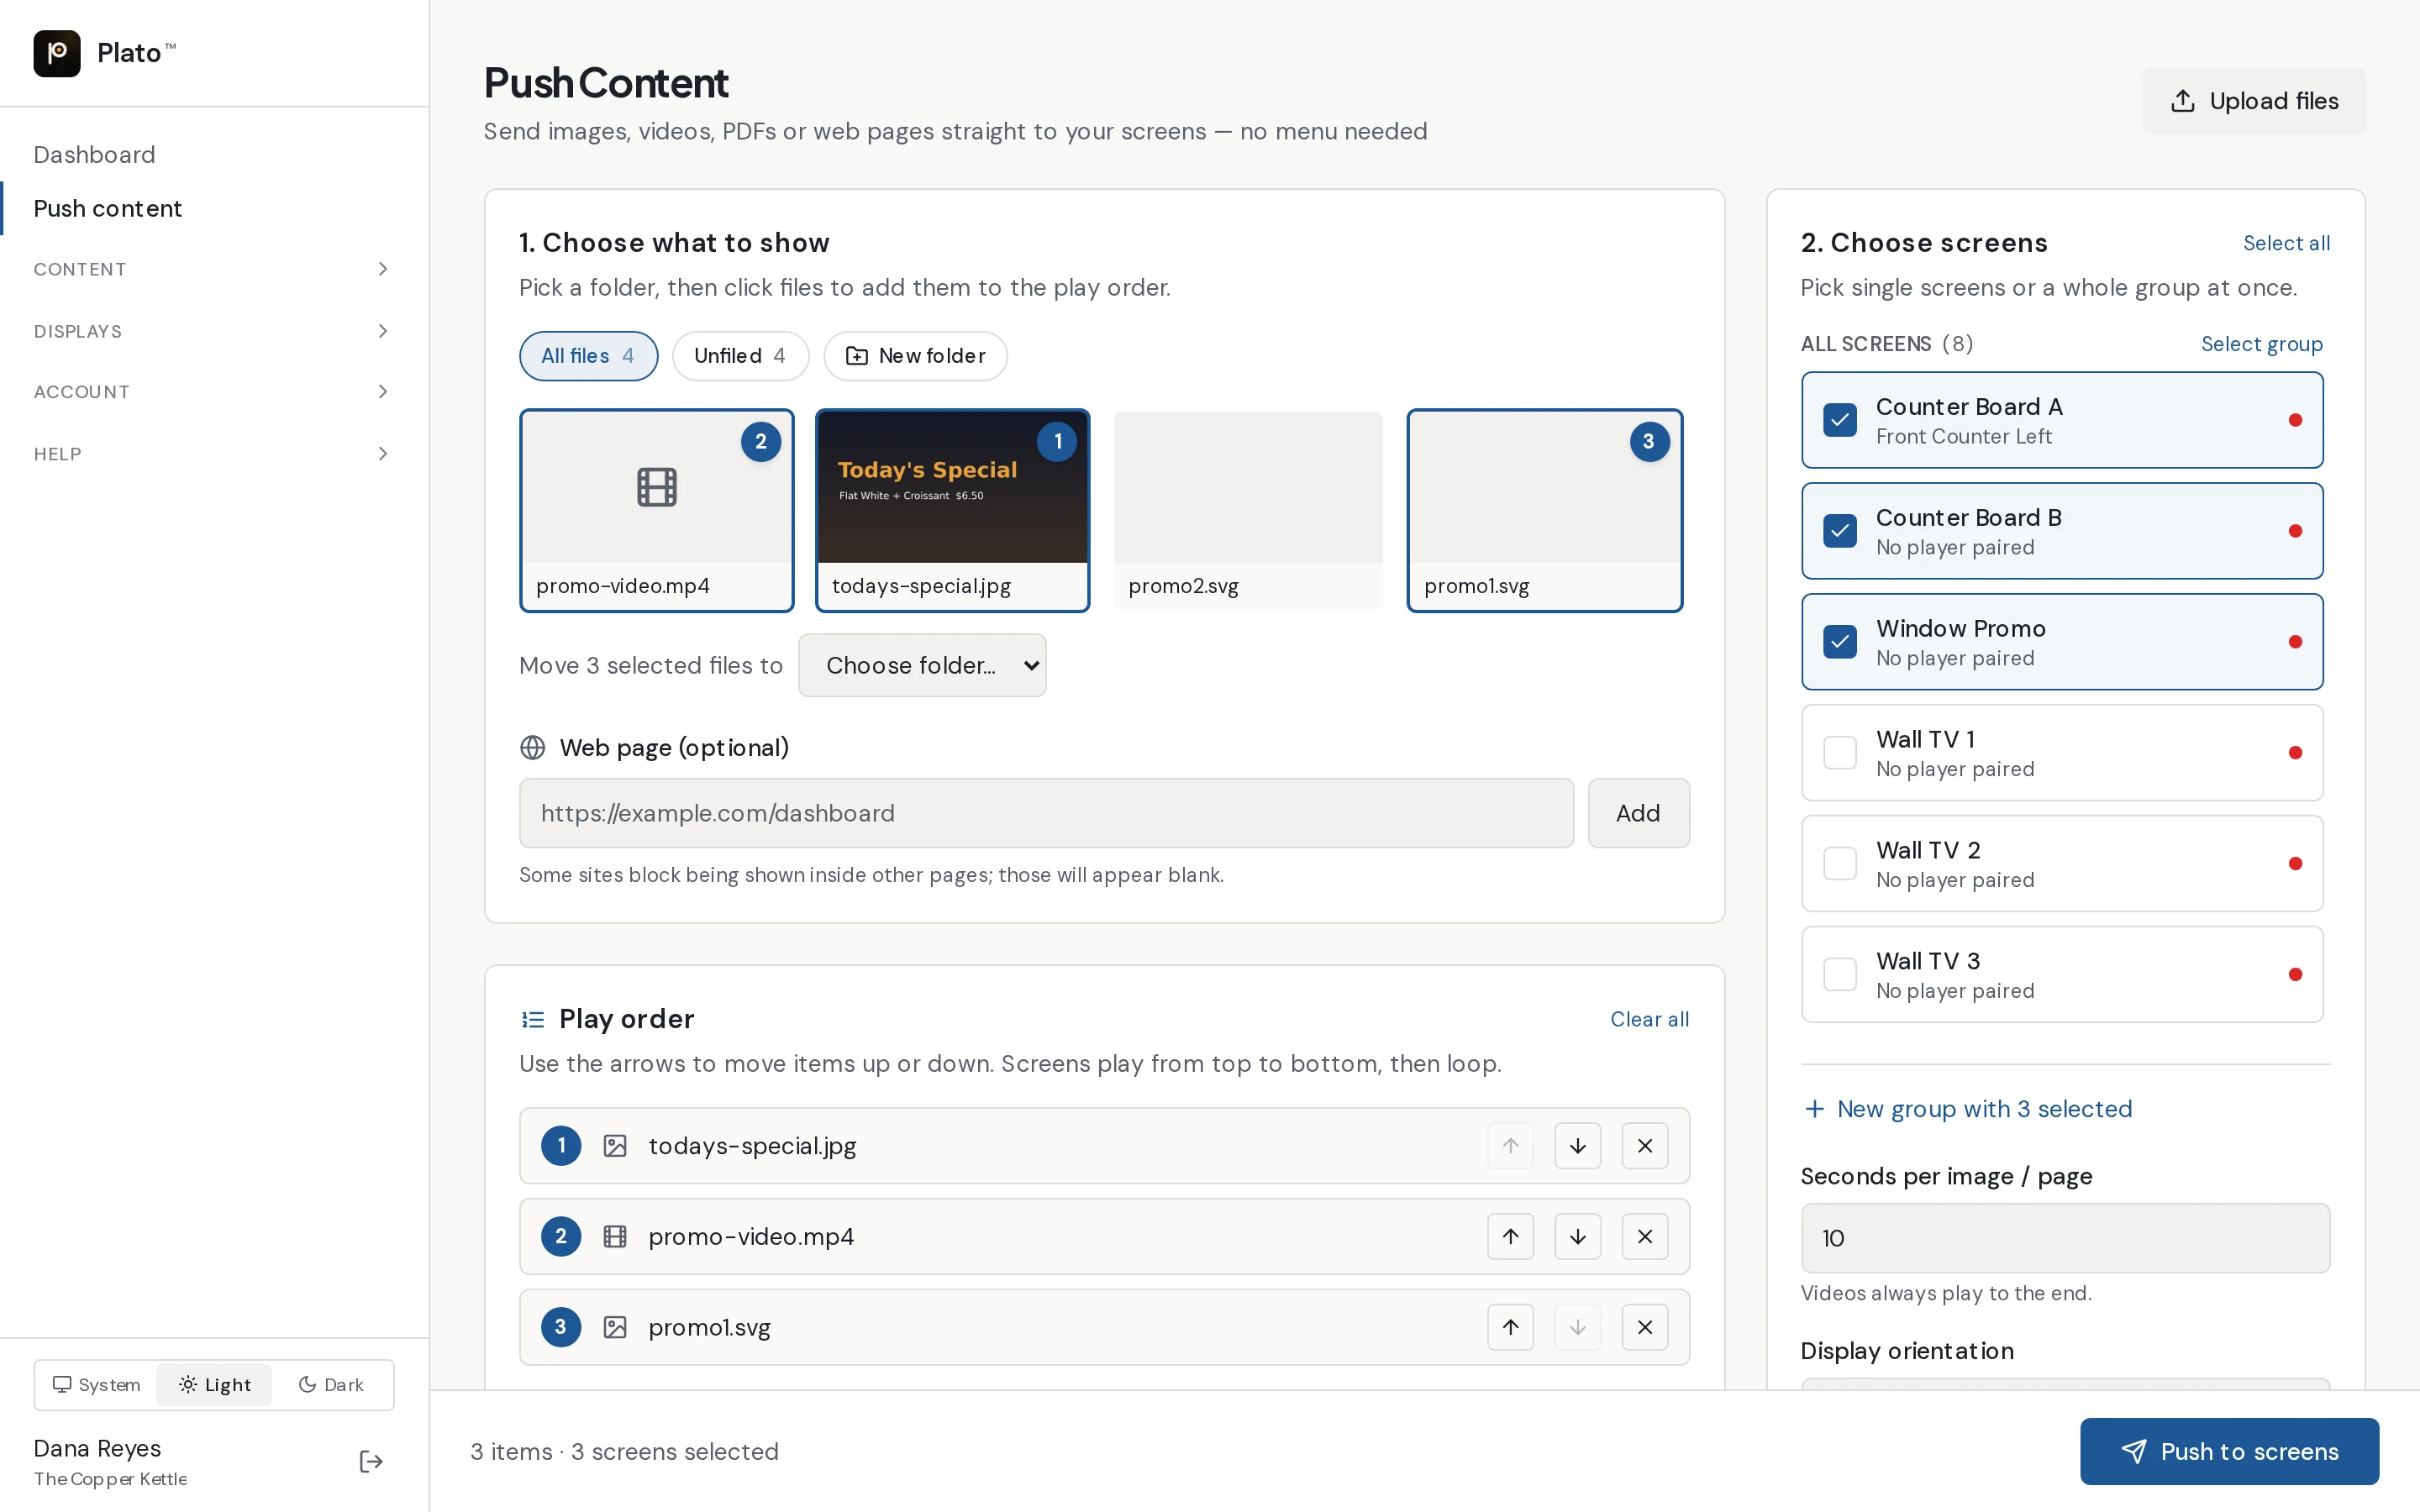The height and width of the screenshot is (1512, 2420).
Task: Open the Choose folder dropdown
Action: coord(922,665)
